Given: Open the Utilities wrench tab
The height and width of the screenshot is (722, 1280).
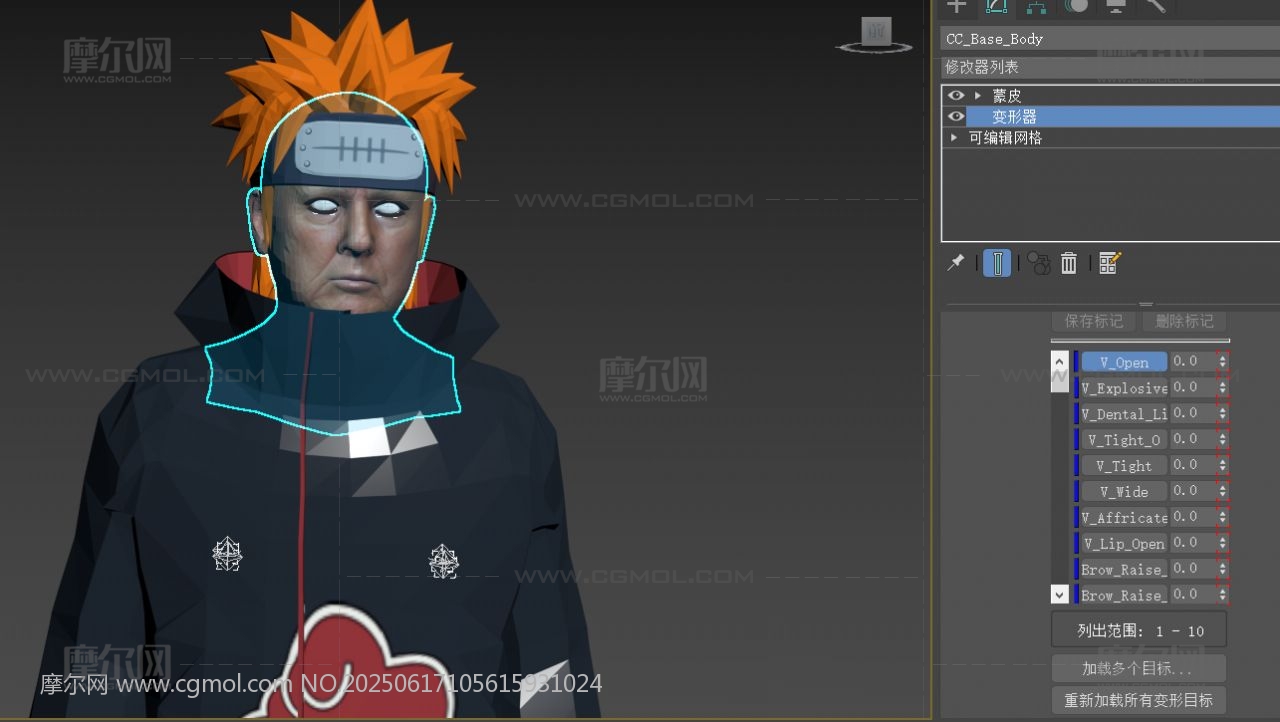Looking at the screenshot, I should 1156,6.
